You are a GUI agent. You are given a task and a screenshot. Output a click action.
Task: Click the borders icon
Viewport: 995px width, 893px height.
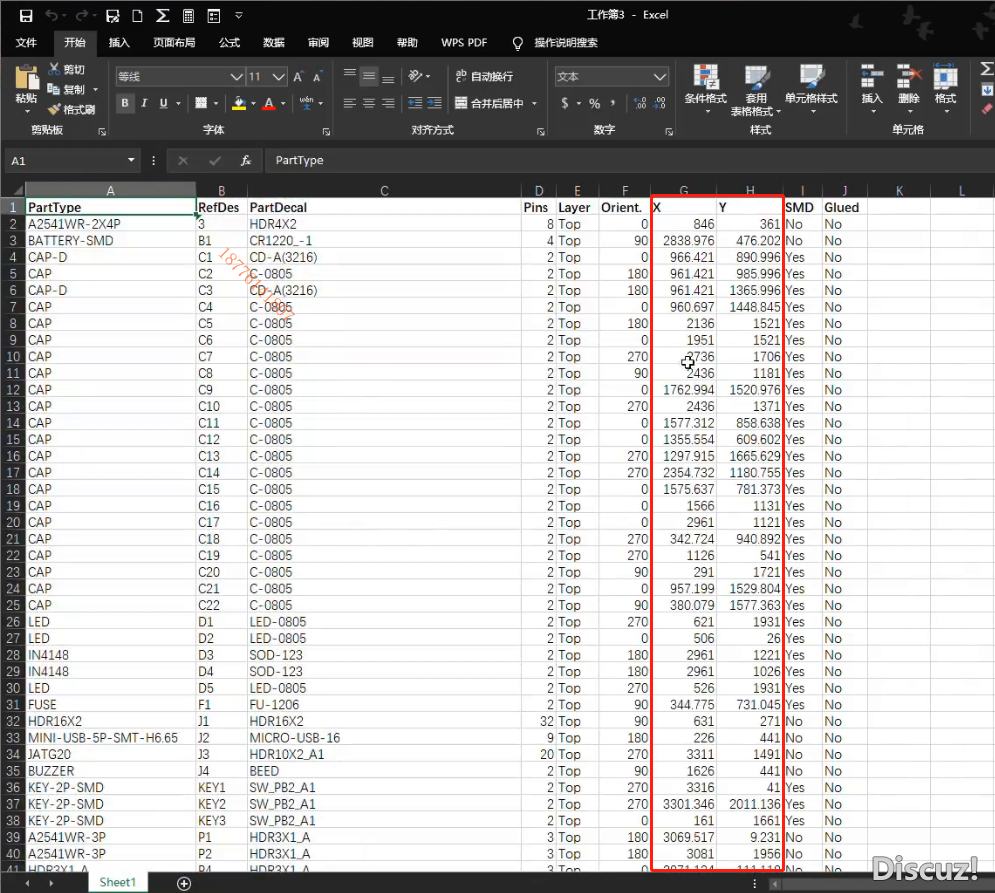coord(201,103)
